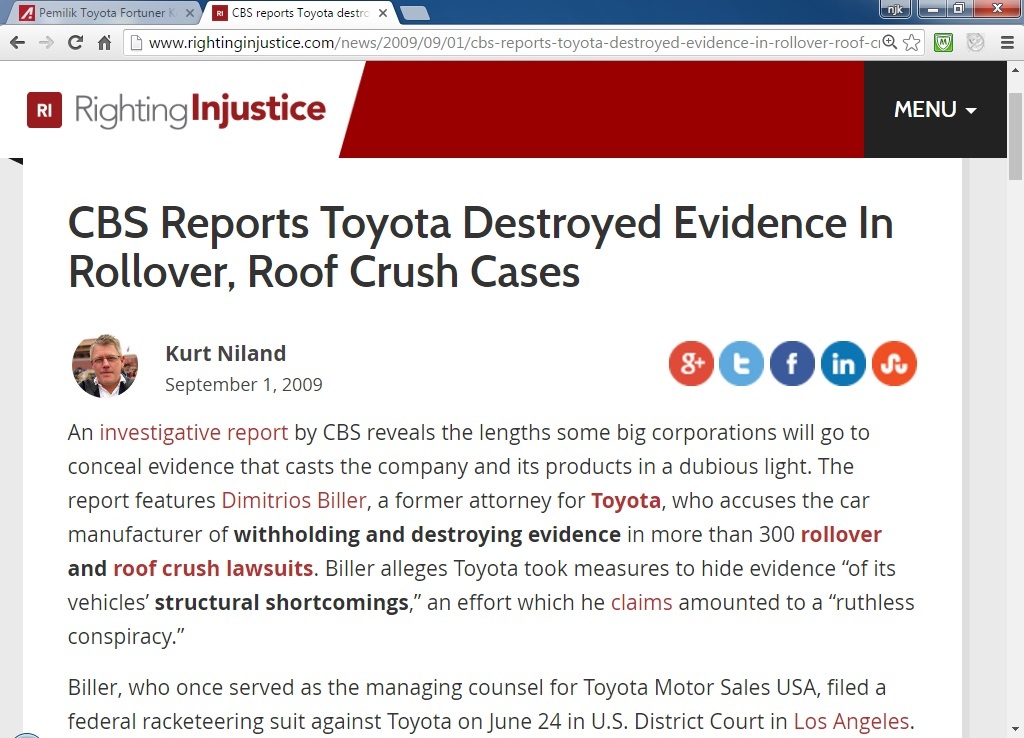The height and width of the screenshot is (738, 1024).
Task: Click the article headline CBS Reports Toyota
Action: [x=481, y=247]
